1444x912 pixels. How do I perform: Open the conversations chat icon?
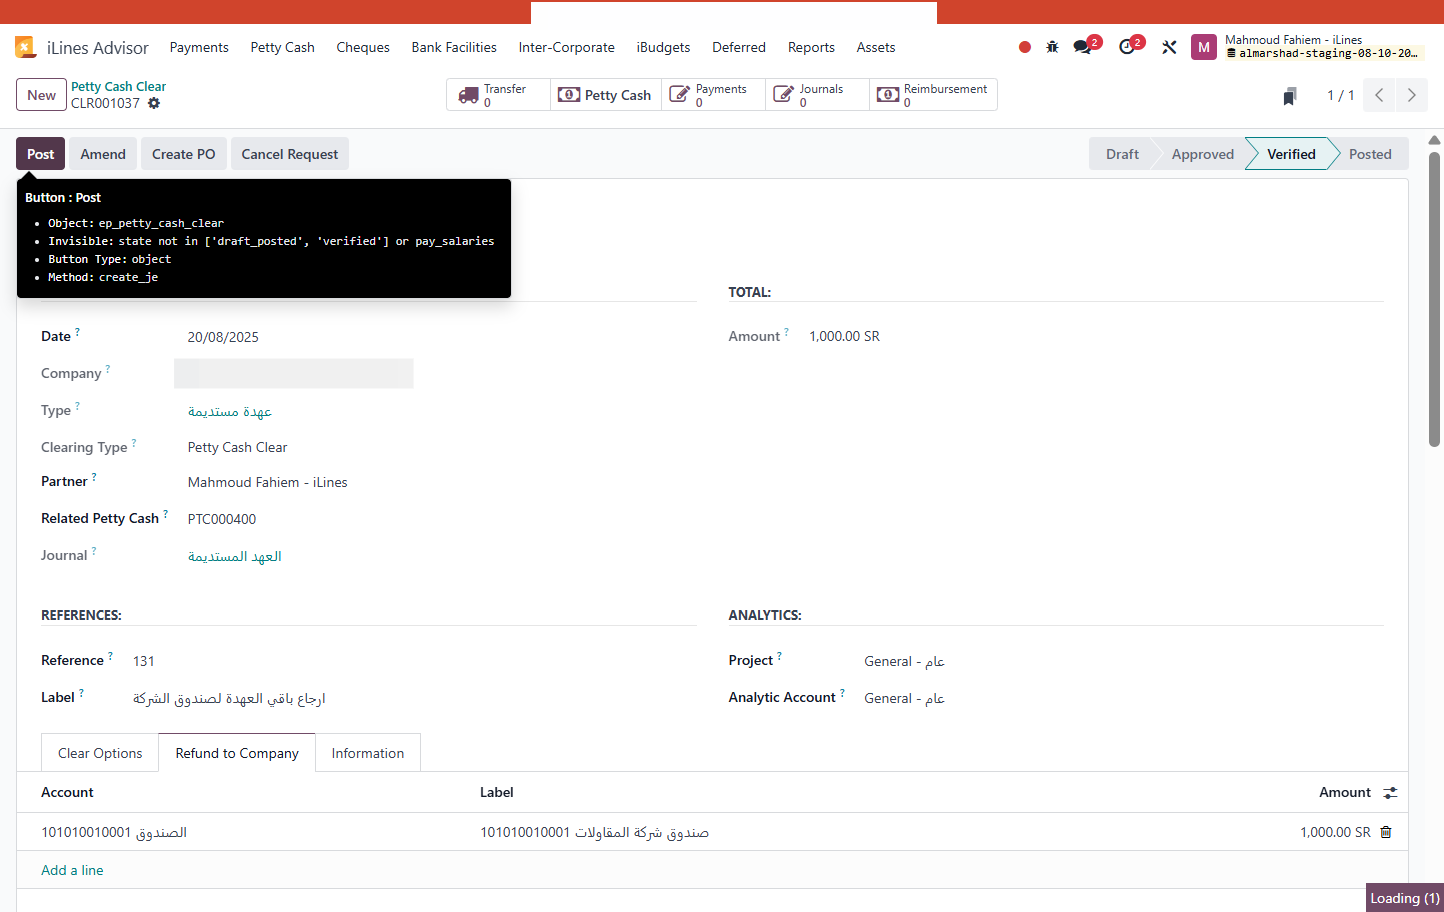[x=1082, y=47]
